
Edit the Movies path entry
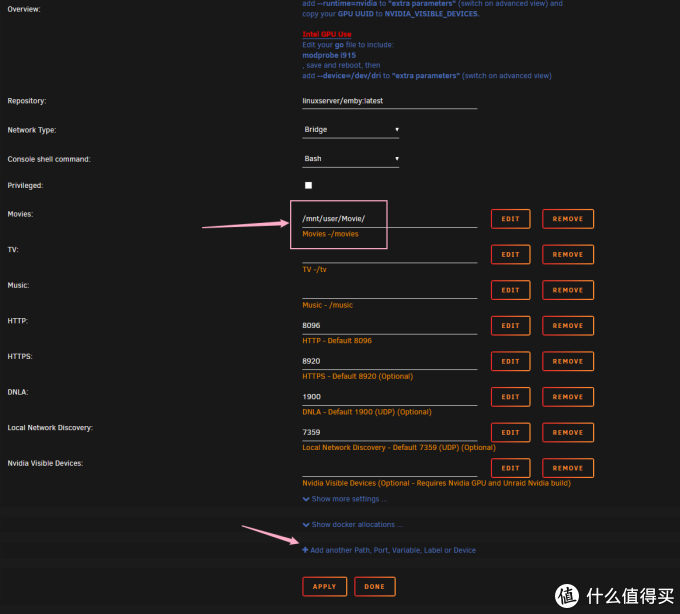pyautogui.click(x=510, y=219)
